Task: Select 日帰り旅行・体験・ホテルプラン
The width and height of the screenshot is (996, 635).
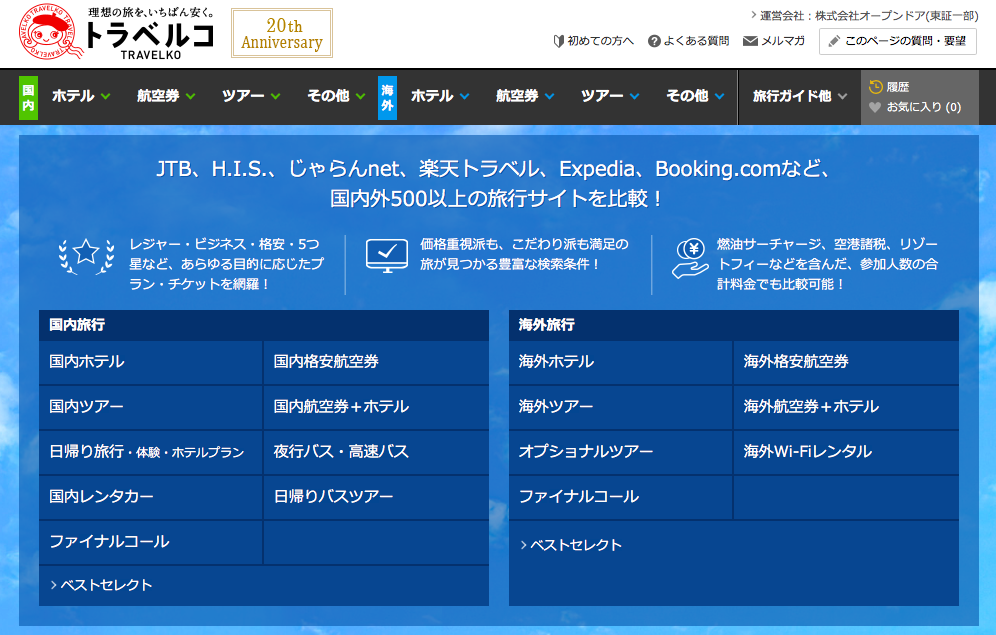Action: (x=151, y=452)
